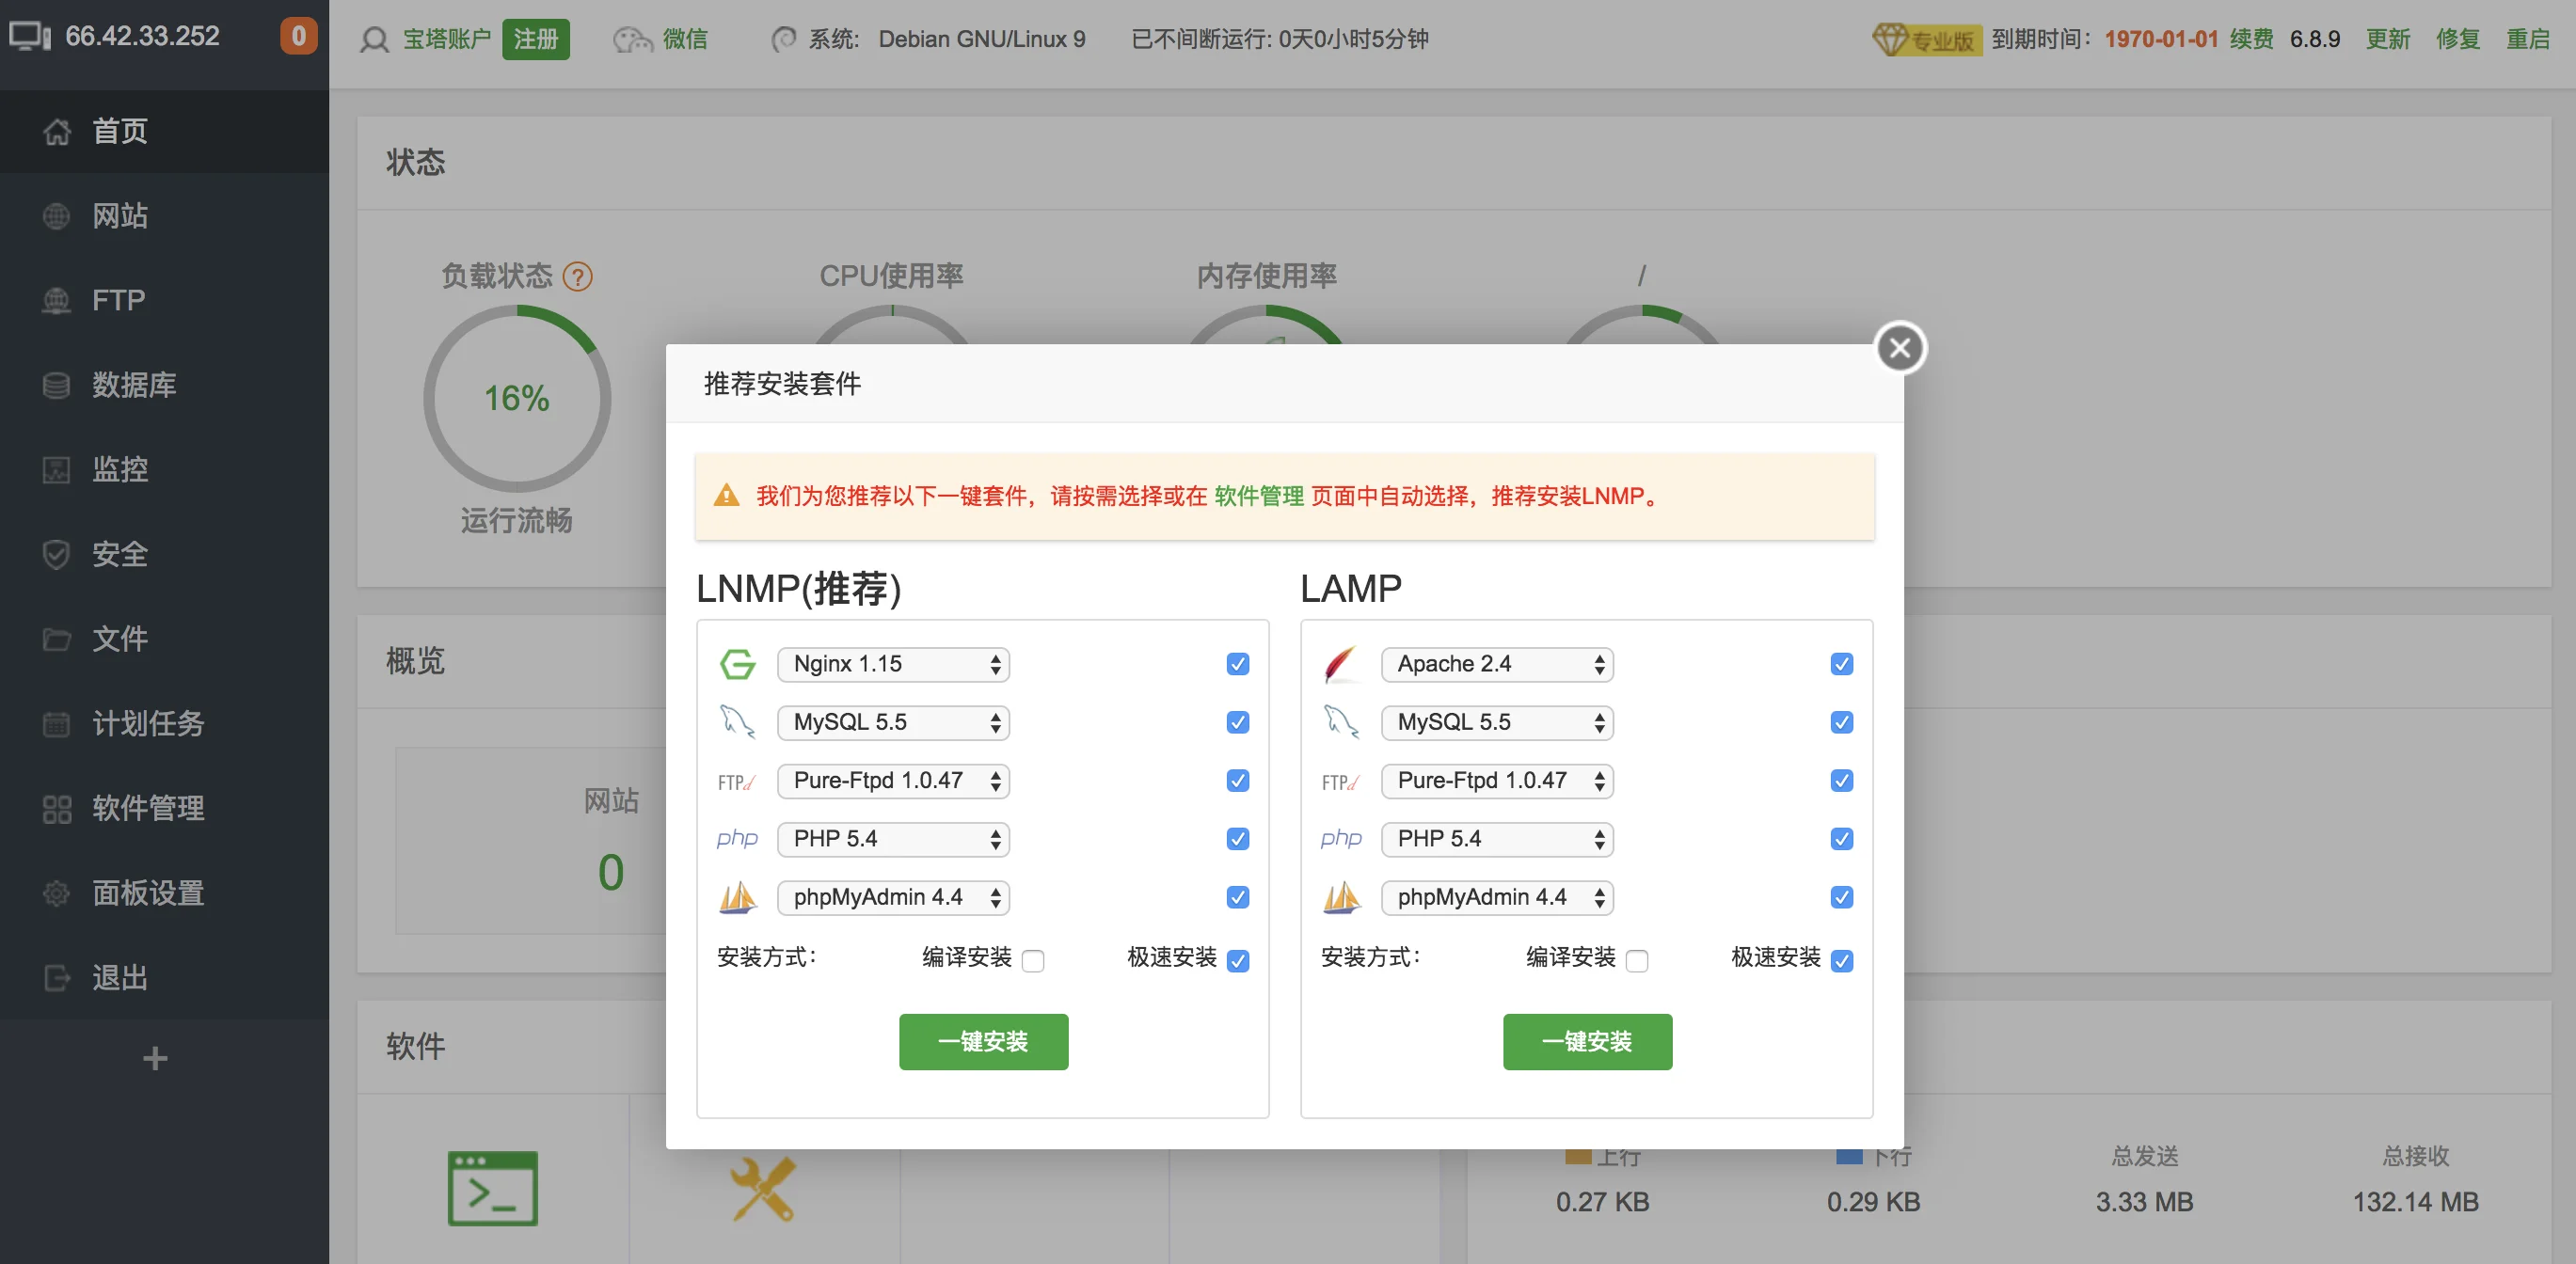This screenshot has height=1264, width=2576.
Task: Uncheck Apache 2.4 in LAMP
Action: [x=1841, y=664]
